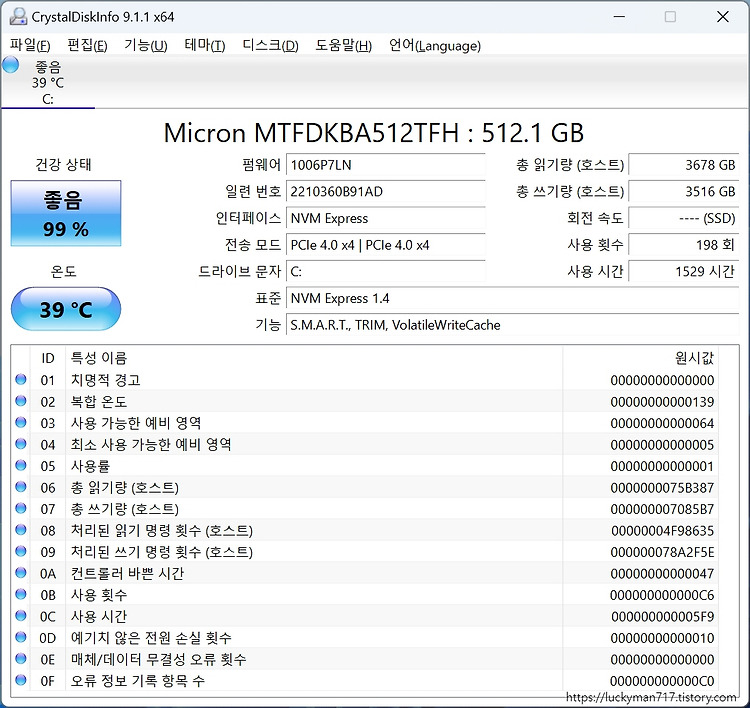Click status dot for 03 사용 가능한 예비 영역
This screenshot has width=750, height=708.
click(x=21, y=422)
